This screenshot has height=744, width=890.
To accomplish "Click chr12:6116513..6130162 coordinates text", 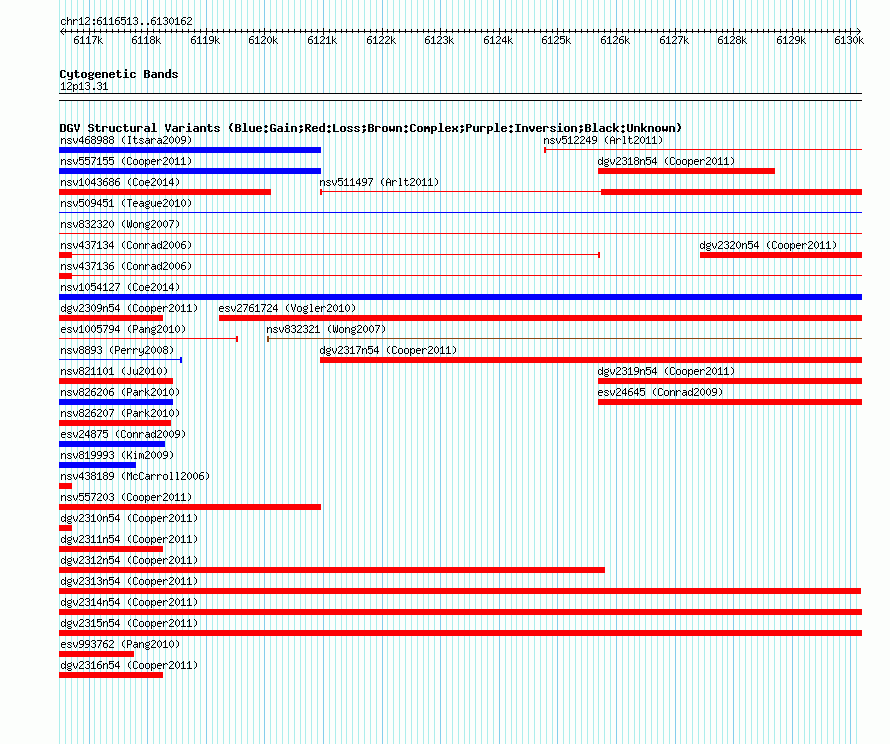I will [x=127, y=21].
